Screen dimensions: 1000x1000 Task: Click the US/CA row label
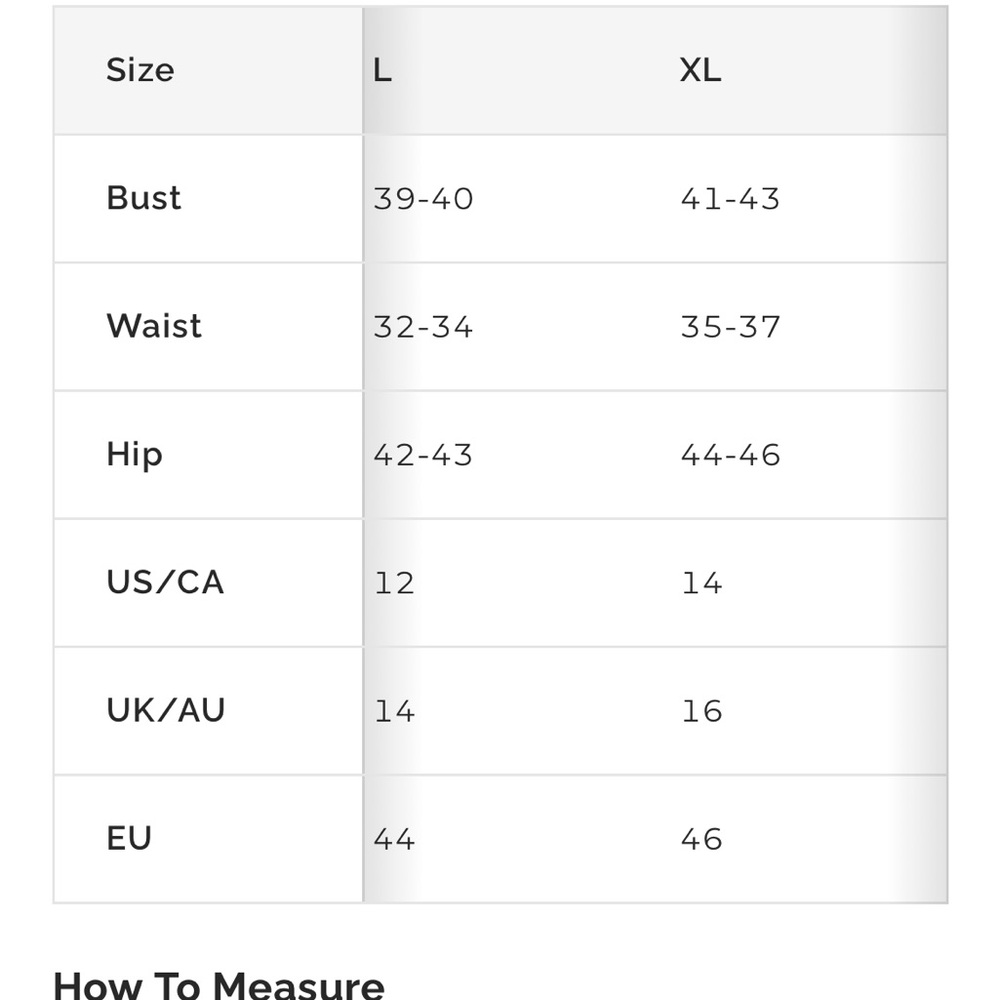point(165,582)
